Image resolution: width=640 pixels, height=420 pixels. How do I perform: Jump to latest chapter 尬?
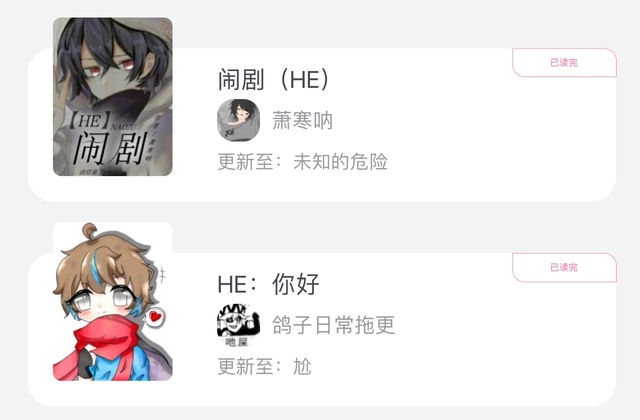click(x=302, y=367)
